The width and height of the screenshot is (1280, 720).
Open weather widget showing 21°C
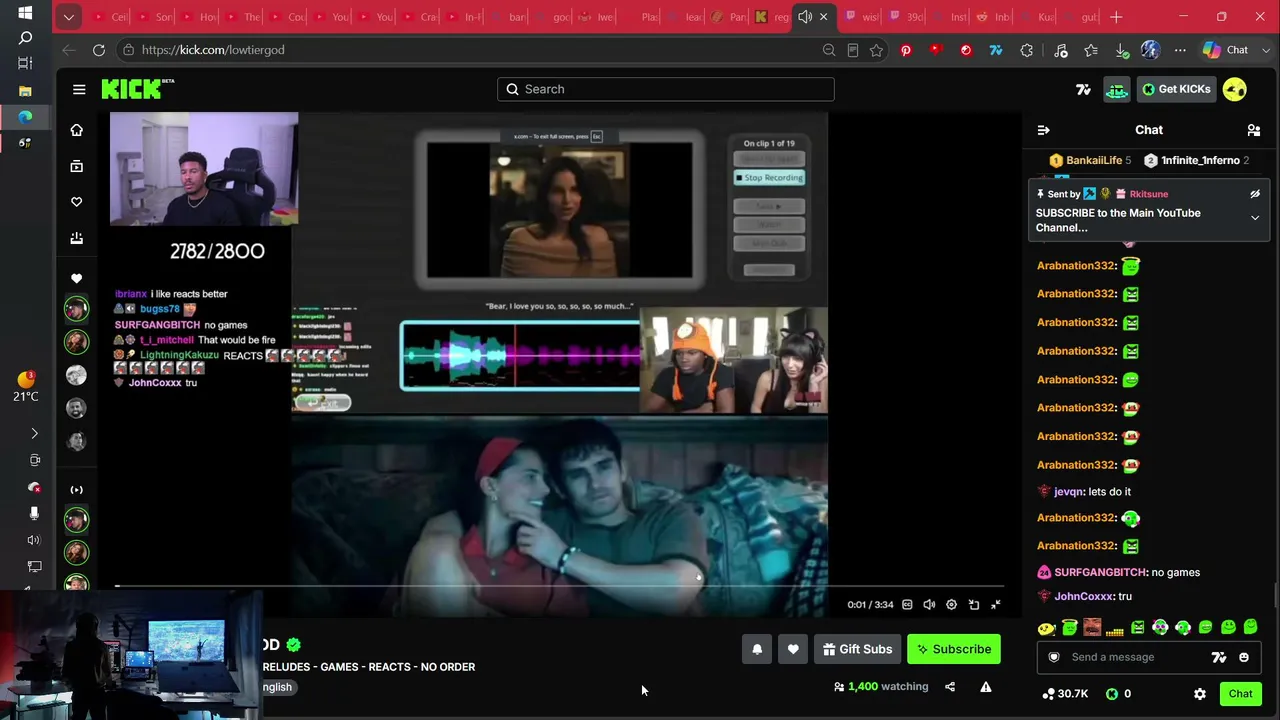click(x=25, y=385)
